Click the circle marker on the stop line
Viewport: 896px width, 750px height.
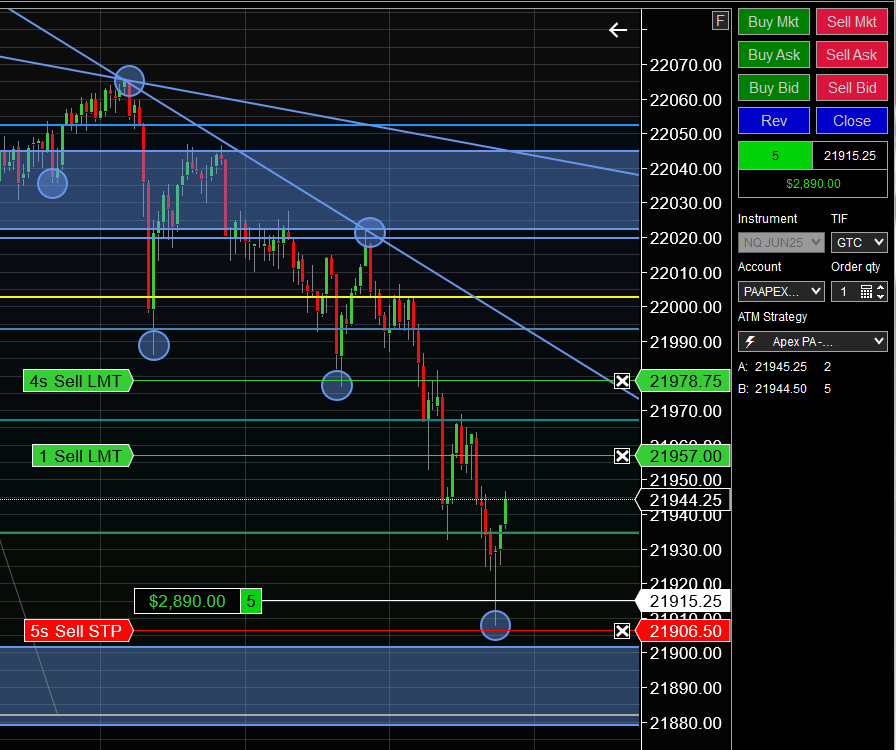click(495, 625)
